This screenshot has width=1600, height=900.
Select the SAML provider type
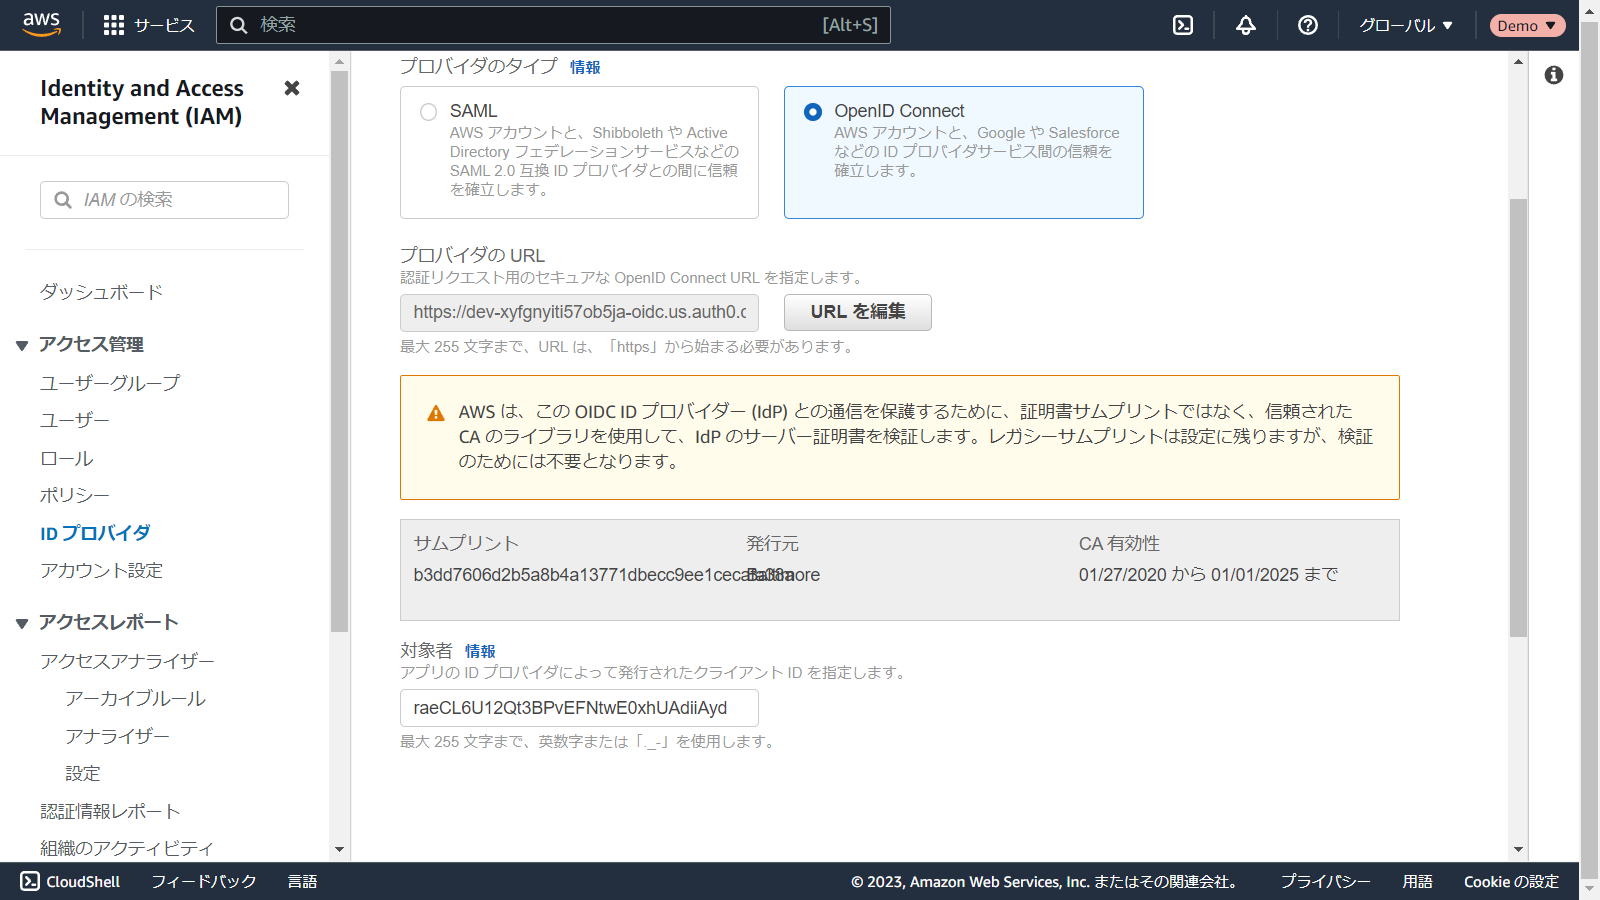click(429, 112)
